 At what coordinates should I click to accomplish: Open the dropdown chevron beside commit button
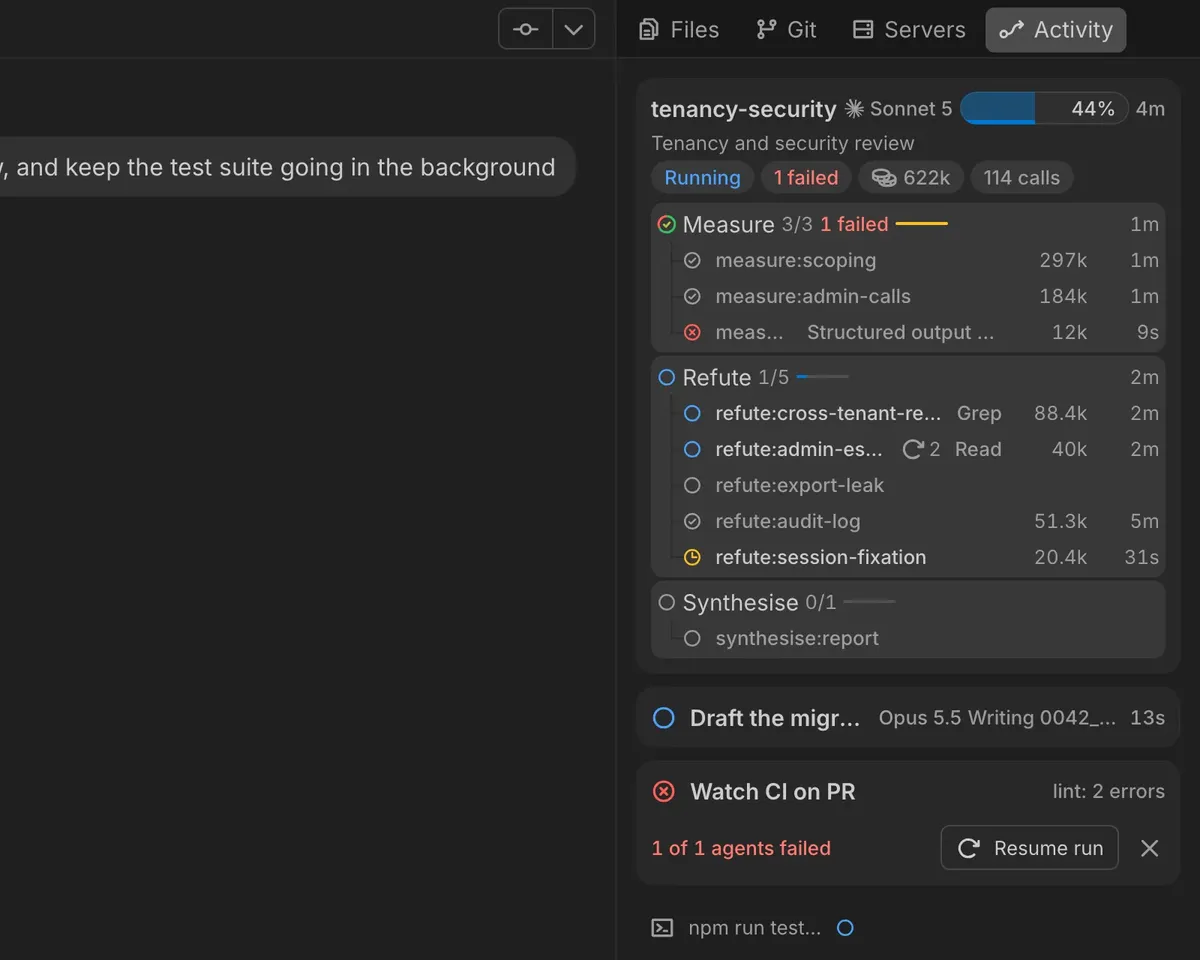(x=574, y=29)
